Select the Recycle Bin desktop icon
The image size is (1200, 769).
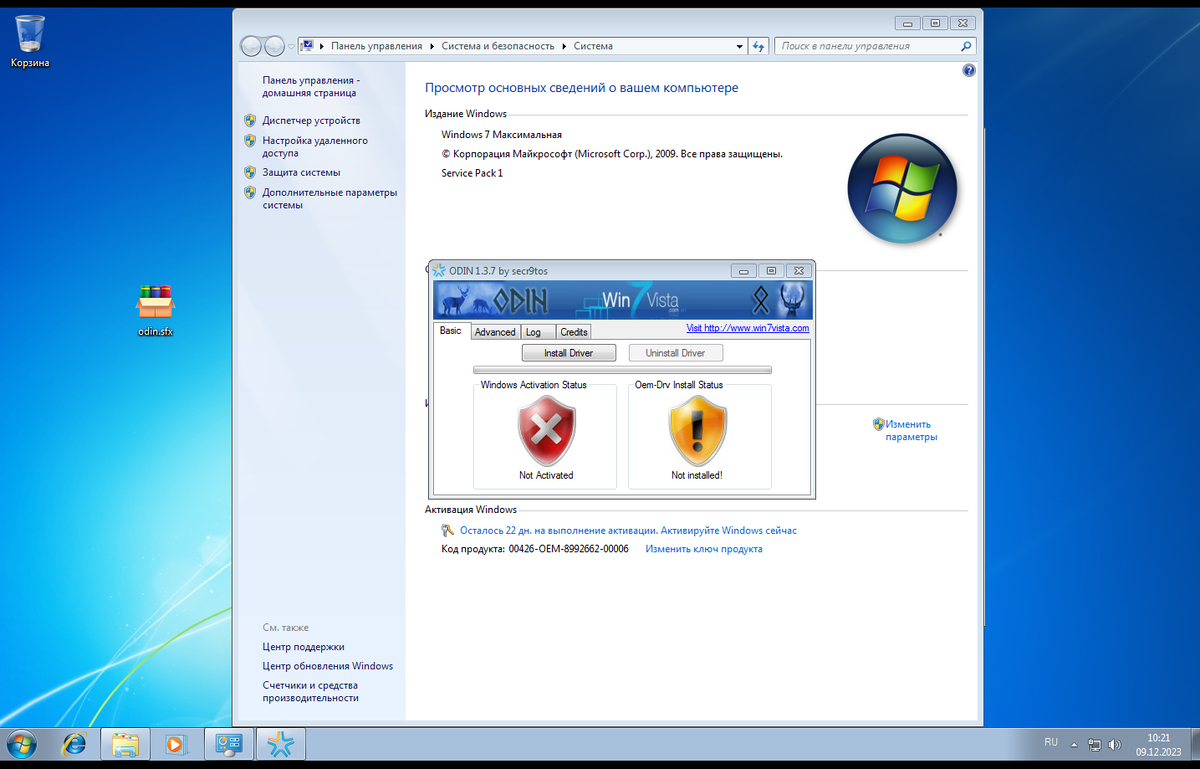(x=30, y=41)
